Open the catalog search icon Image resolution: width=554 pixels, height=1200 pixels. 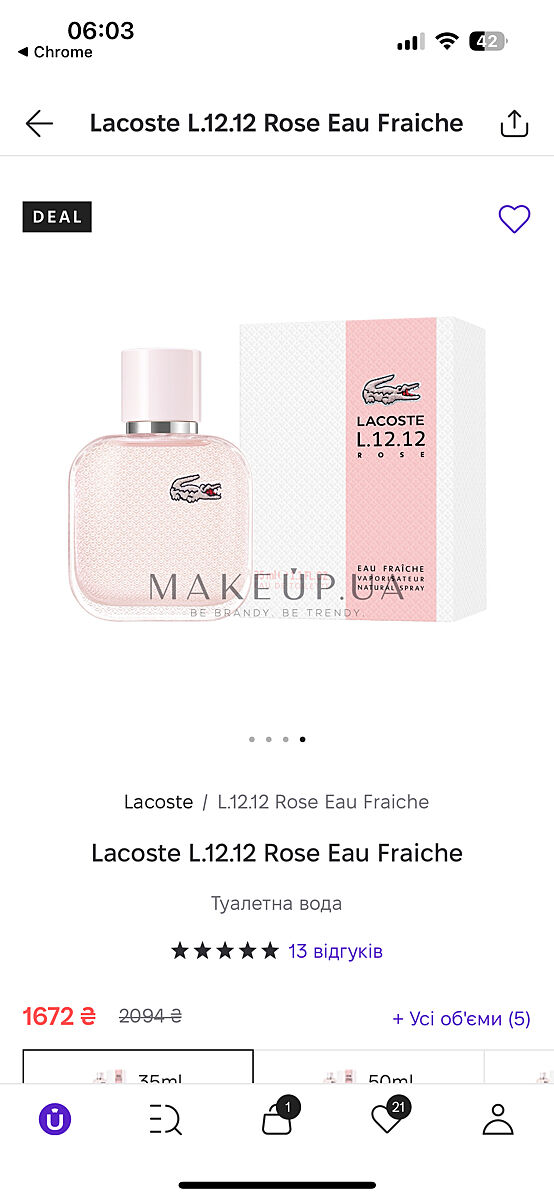(x=166, y=1119)
